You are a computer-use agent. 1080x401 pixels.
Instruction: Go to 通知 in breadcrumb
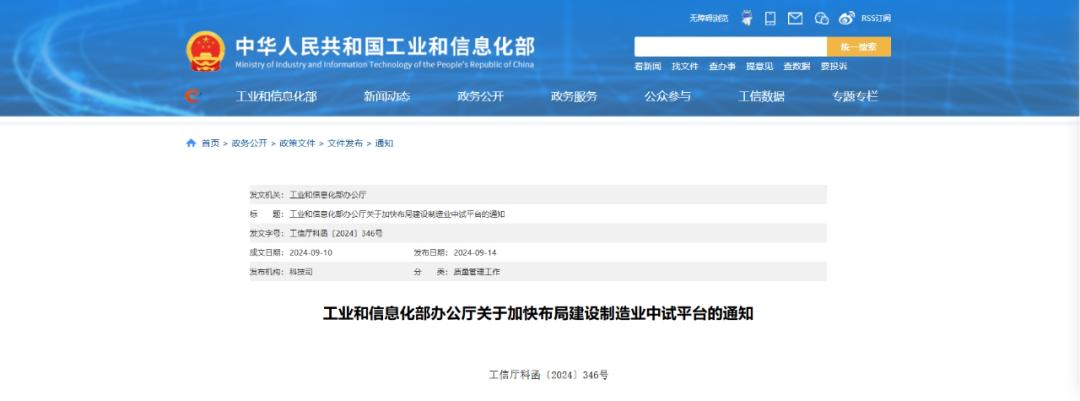point(384,143)
